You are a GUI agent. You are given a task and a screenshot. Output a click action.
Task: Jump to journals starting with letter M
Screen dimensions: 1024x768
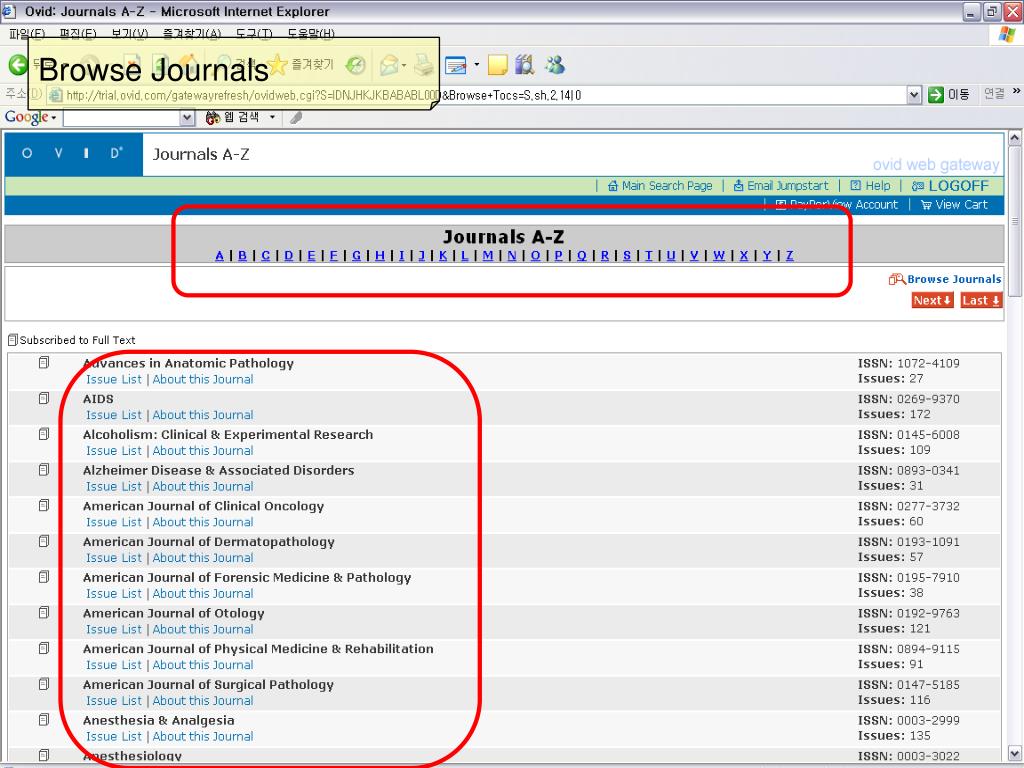click(x=488, y=255)
